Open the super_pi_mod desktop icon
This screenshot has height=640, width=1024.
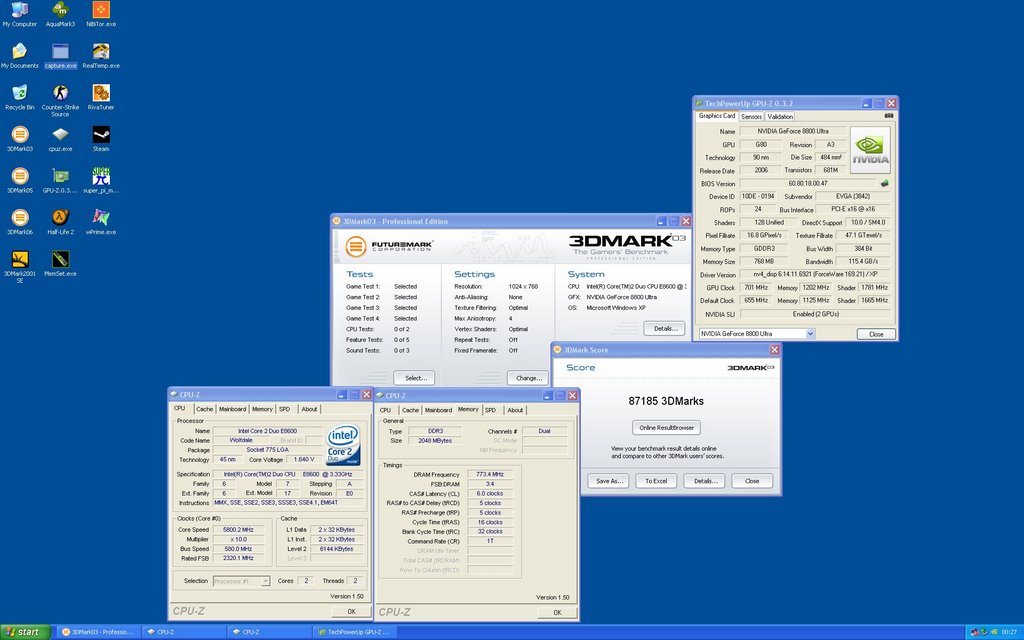tap(101, 181)
